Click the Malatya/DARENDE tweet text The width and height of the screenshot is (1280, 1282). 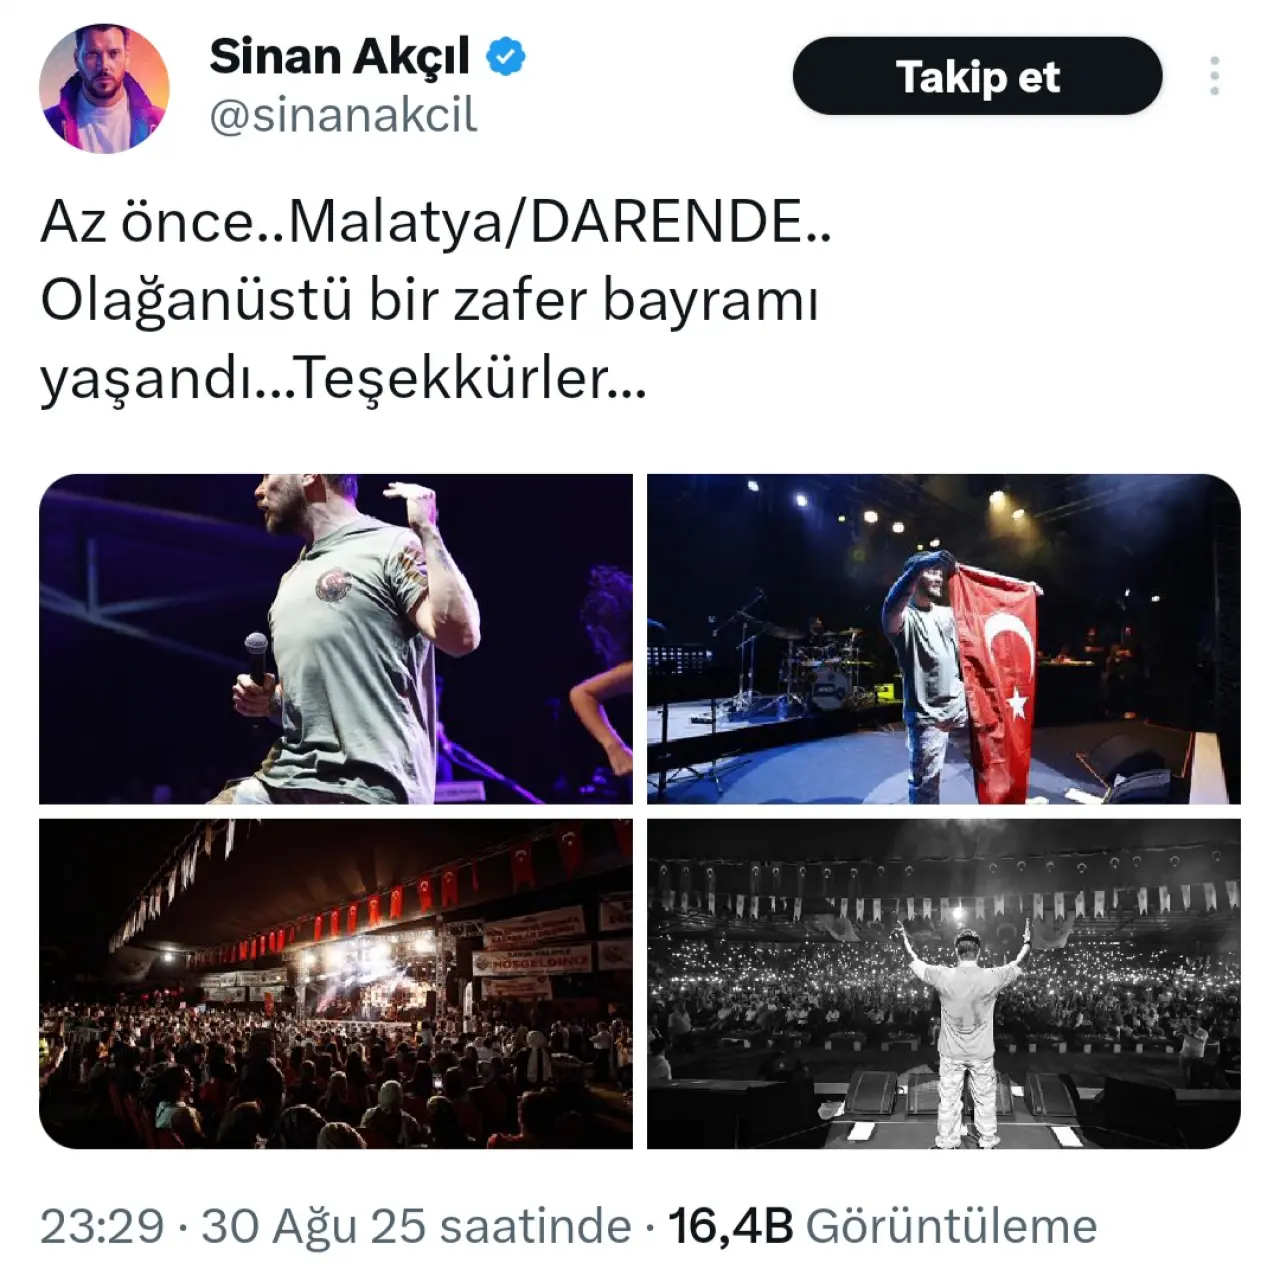click(546, 223)
